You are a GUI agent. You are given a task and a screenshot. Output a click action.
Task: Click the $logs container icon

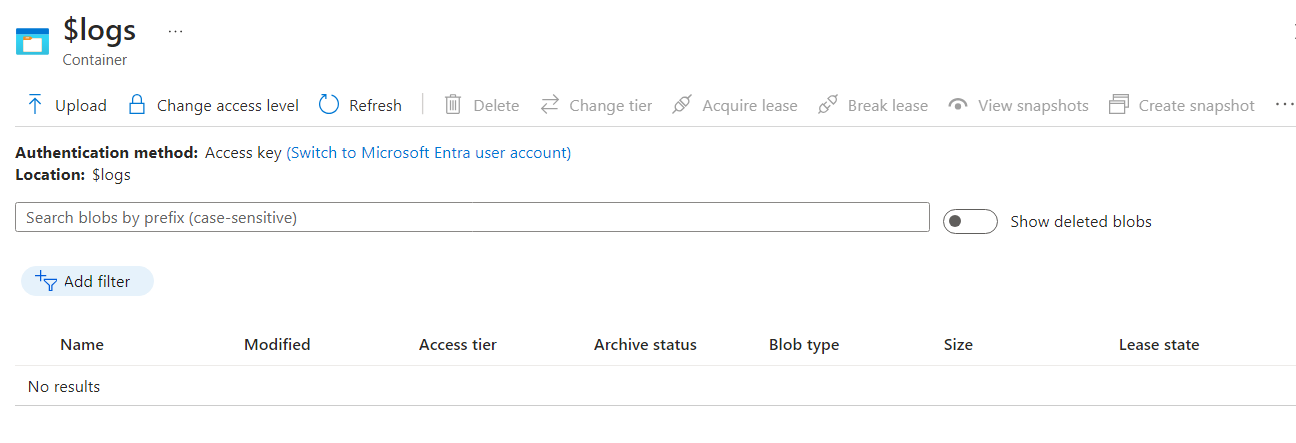tap(32, 41)
